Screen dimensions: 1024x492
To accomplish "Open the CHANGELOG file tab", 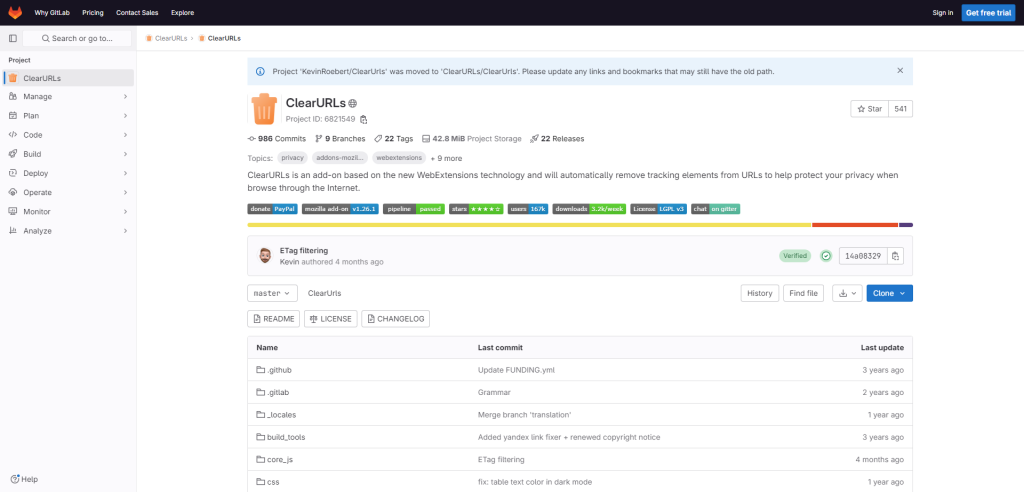I will click(395, 319).
